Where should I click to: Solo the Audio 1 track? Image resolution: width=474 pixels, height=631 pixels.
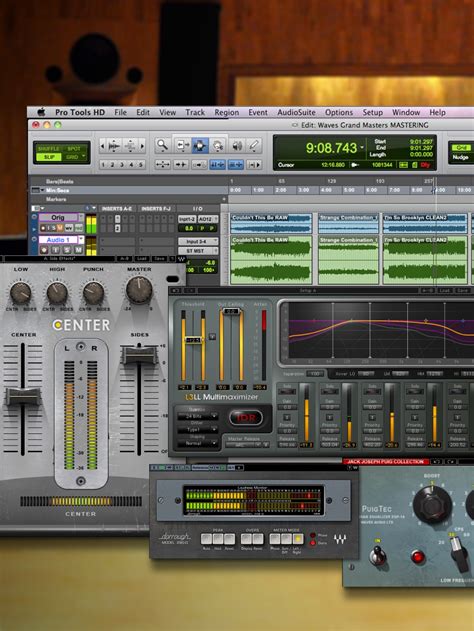coord(69,250)
